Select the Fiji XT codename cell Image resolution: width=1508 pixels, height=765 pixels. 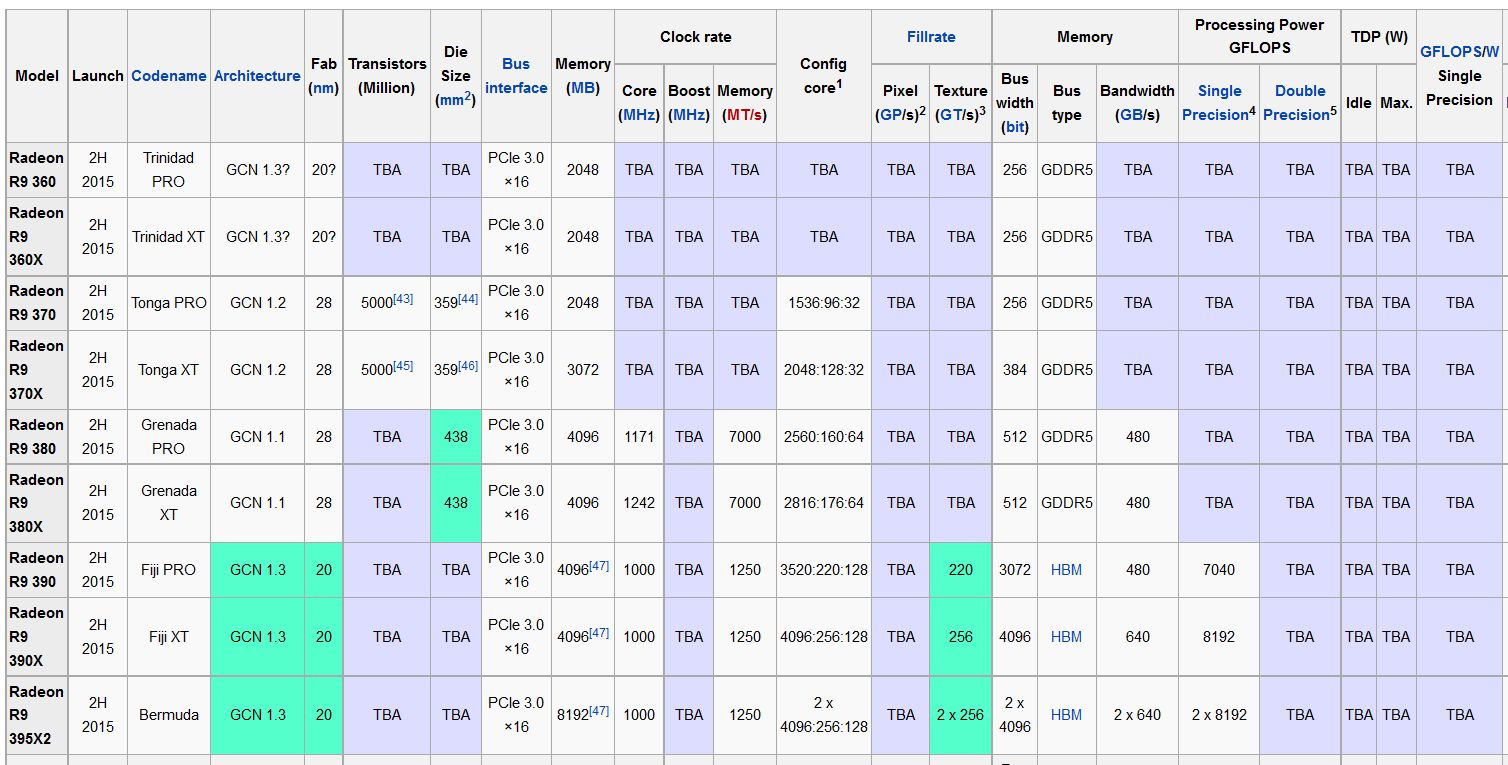[x=168, y=637]
